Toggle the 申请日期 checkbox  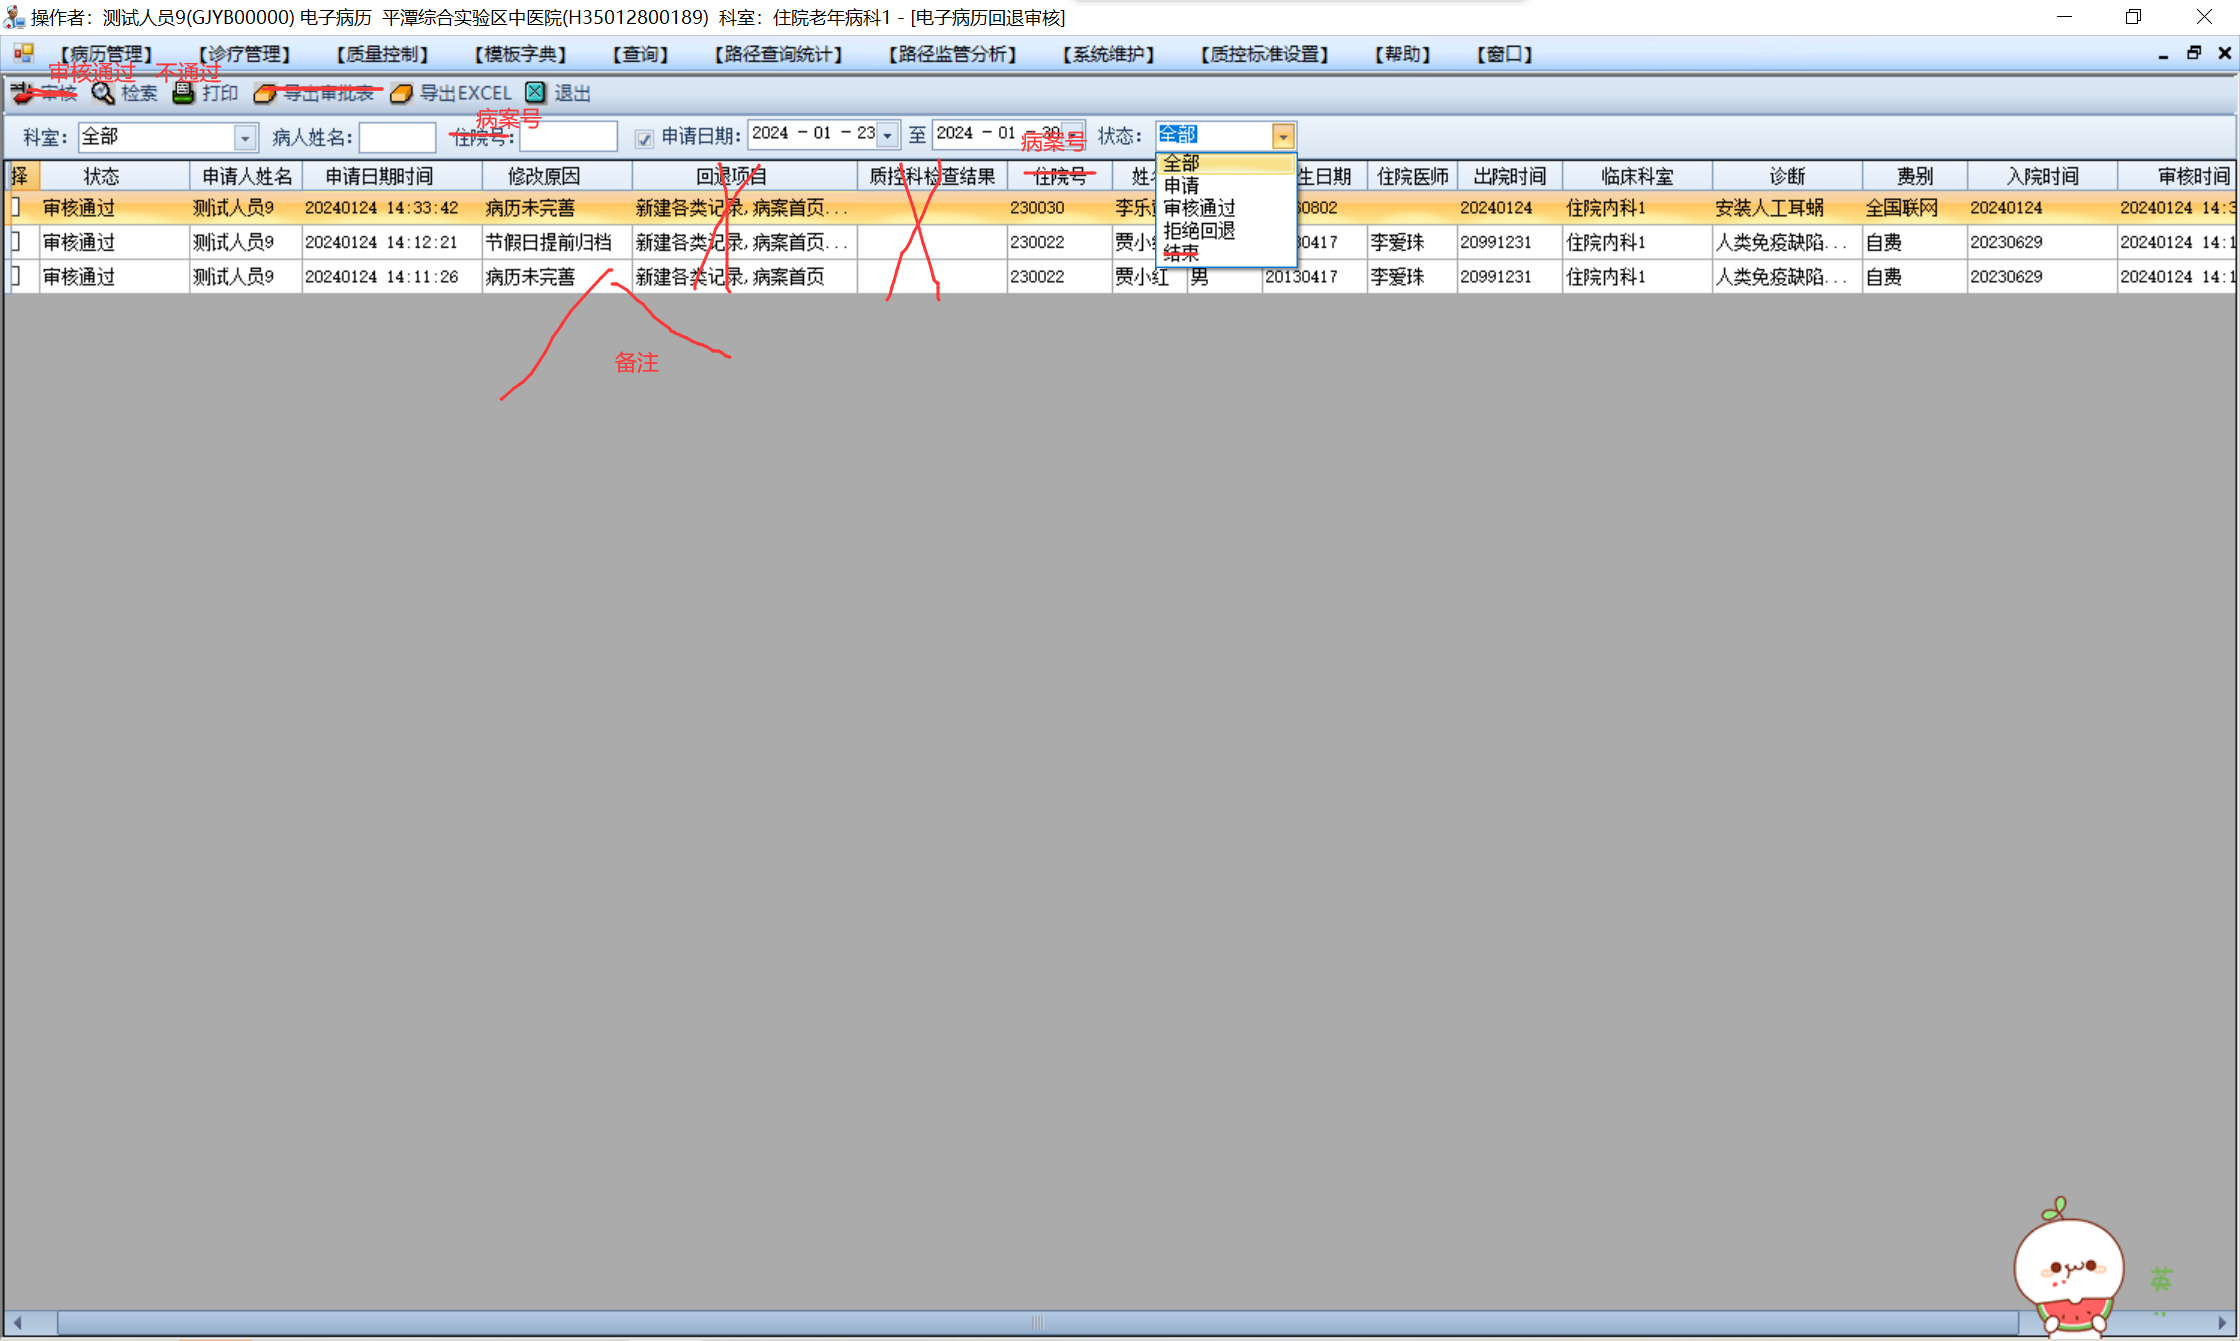644,138
